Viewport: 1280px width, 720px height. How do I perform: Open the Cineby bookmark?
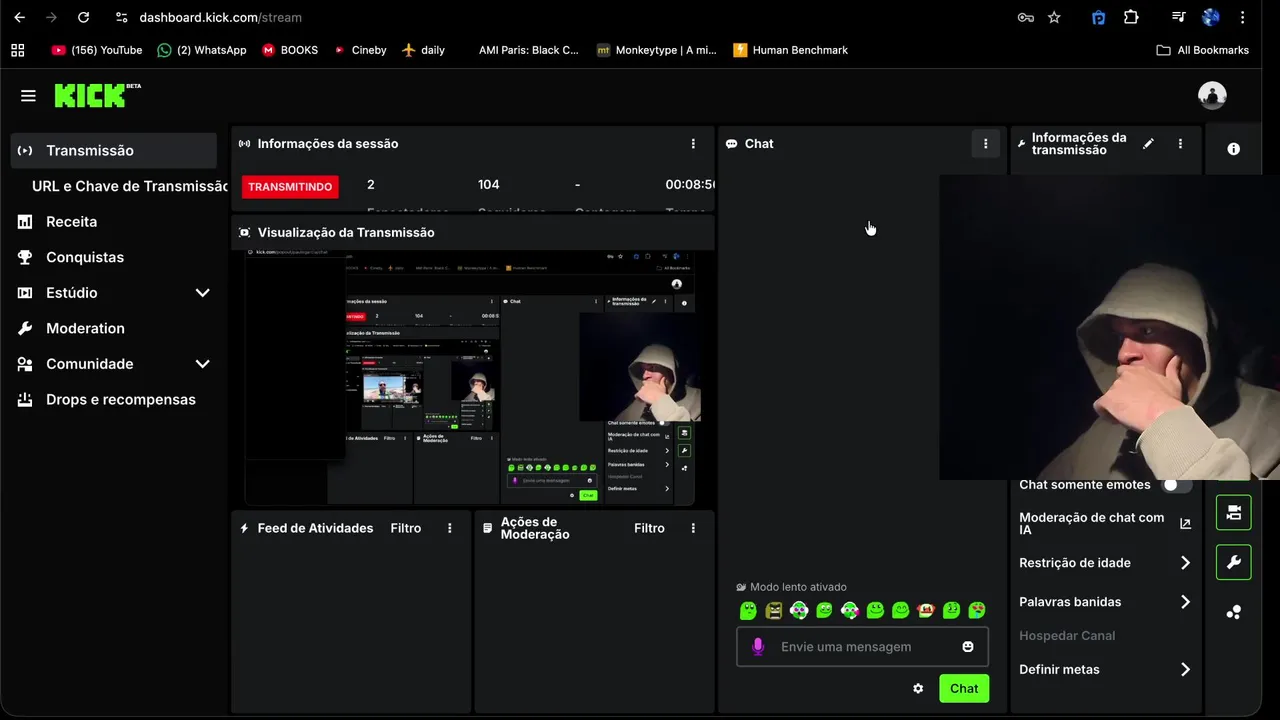360,50
